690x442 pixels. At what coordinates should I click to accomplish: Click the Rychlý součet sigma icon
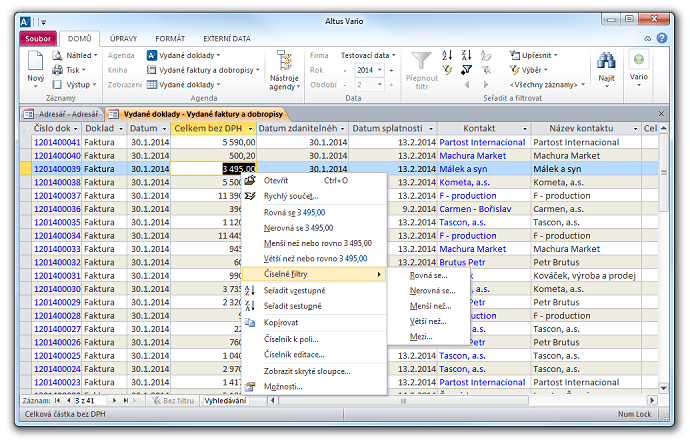pyautogui.click(x=250, y=196)
